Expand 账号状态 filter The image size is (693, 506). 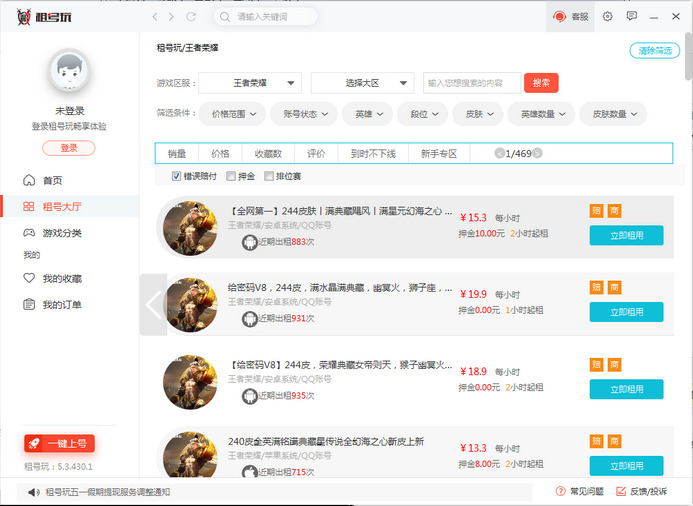304,114
